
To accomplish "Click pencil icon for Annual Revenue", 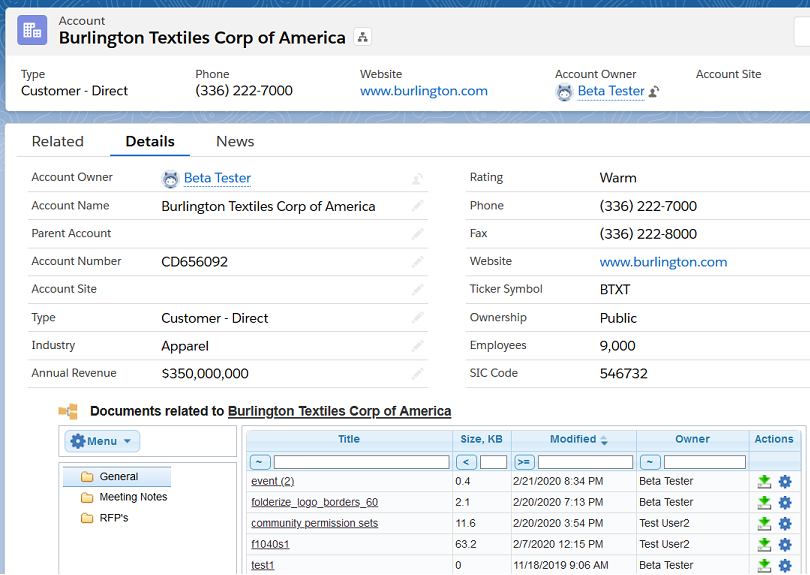I will (417, 374).
